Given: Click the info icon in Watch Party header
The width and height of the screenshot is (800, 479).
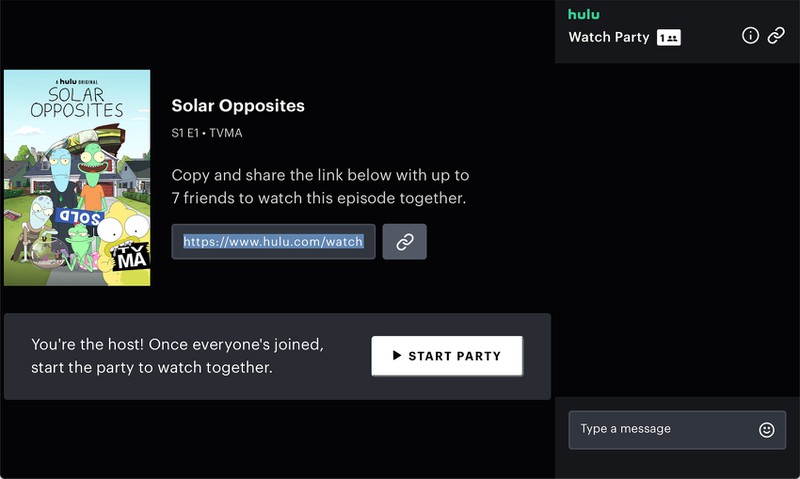Looking at the screenshot, I should (x=750, y=36).
